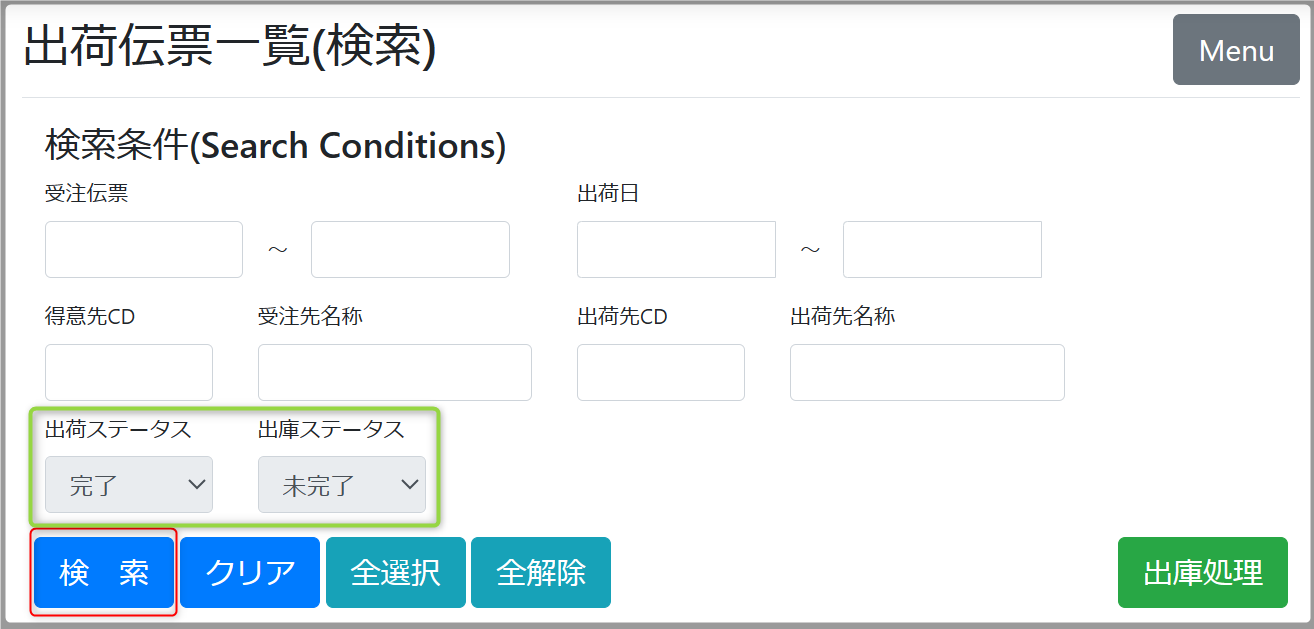Screen dimensions: 1314x629
Task: Focus the 出荷日 start date field
Action: 676,249
